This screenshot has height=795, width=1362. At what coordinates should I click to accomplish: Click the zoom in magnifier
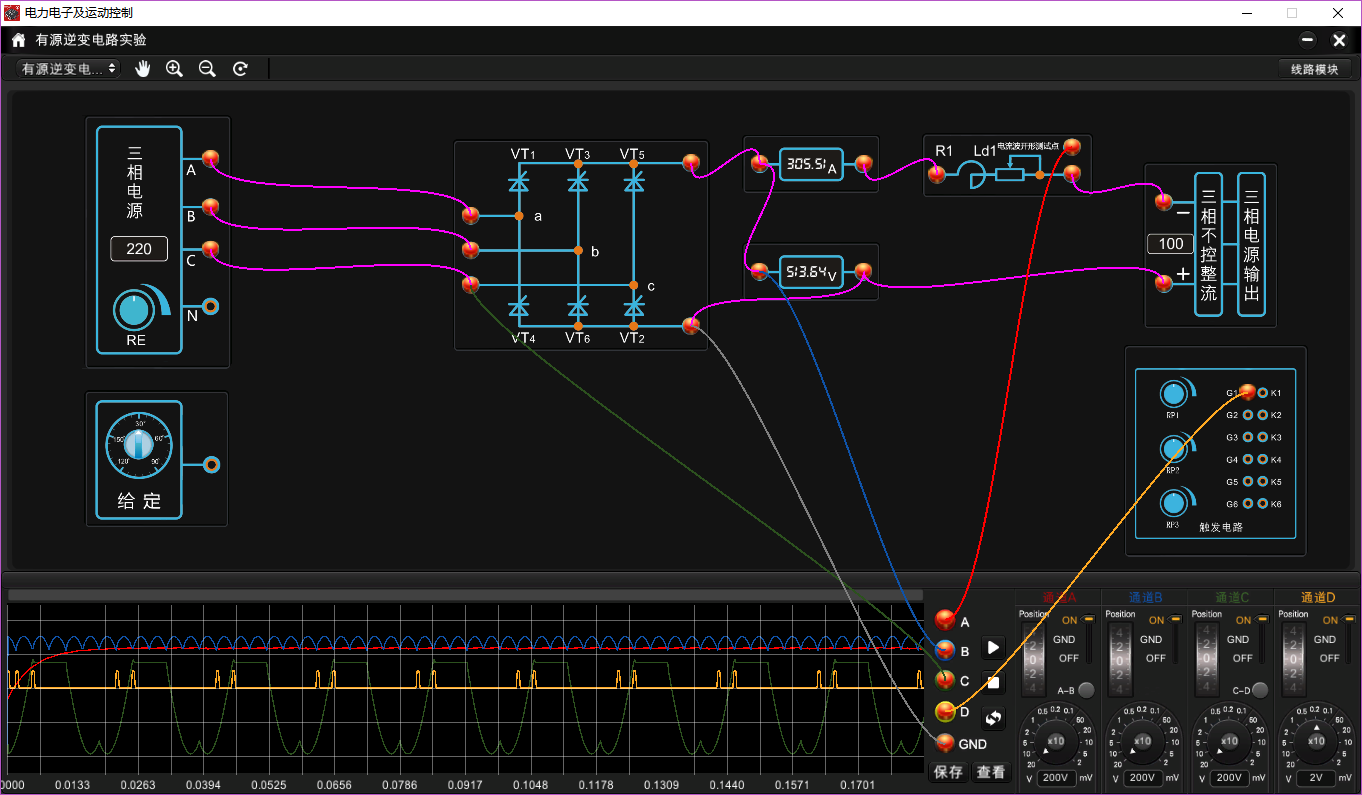(x=174, y=68)
